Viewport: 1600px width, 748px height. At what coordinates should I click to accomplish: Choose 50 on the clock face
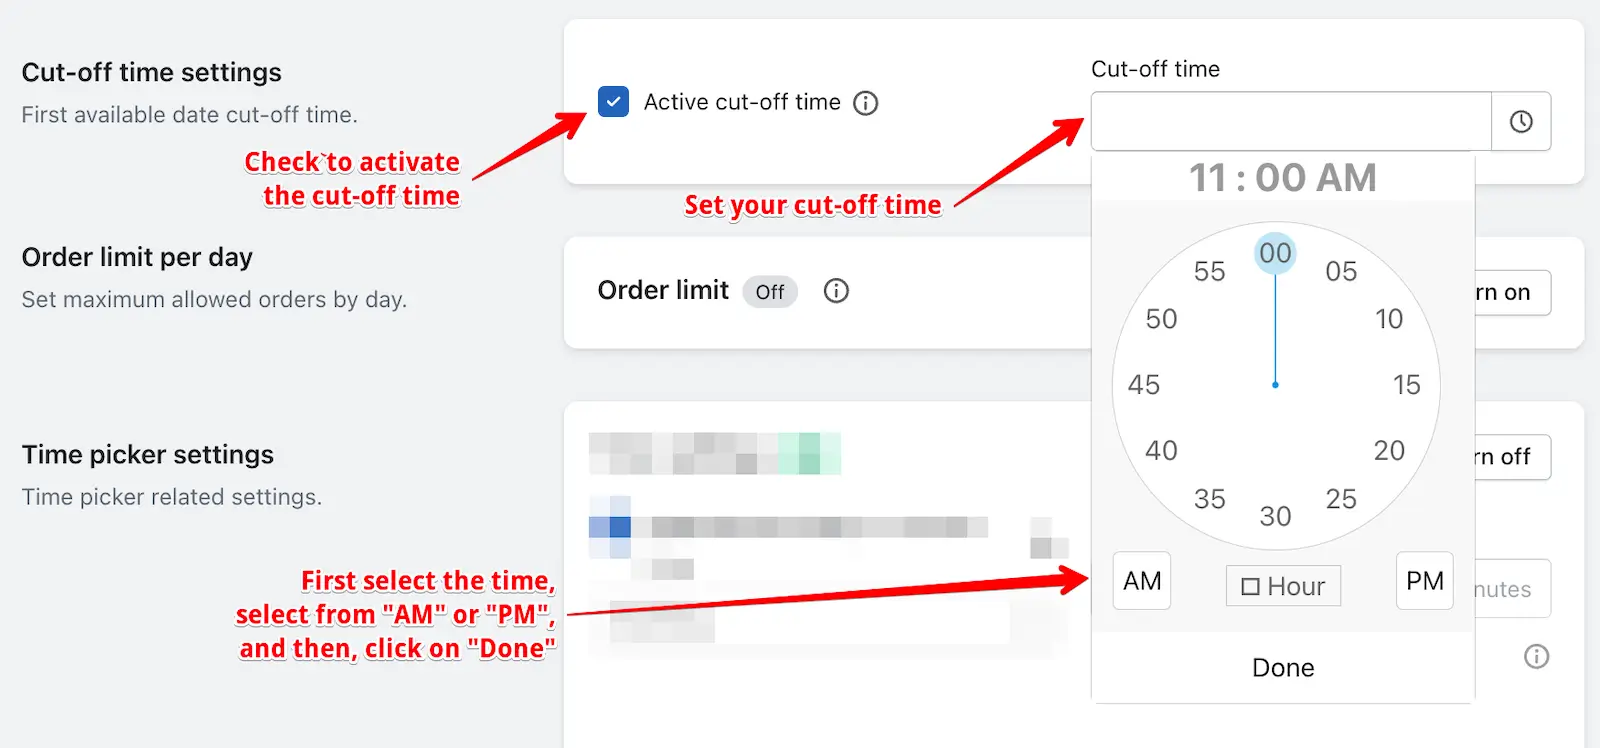(x=1161, y=319)
